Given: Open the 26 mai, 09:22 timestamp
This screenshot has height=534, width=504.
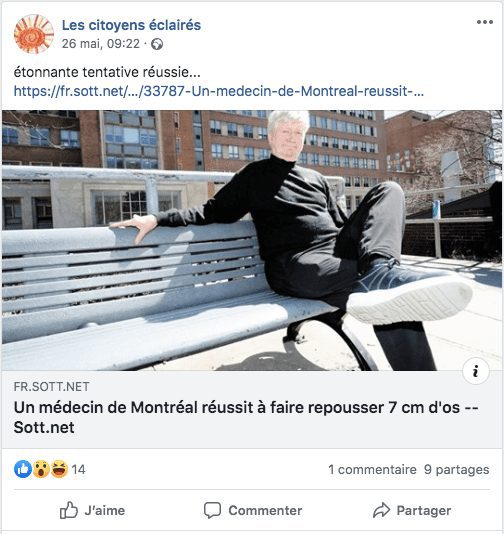Looking at the screenshot, I should coord(101,44).
